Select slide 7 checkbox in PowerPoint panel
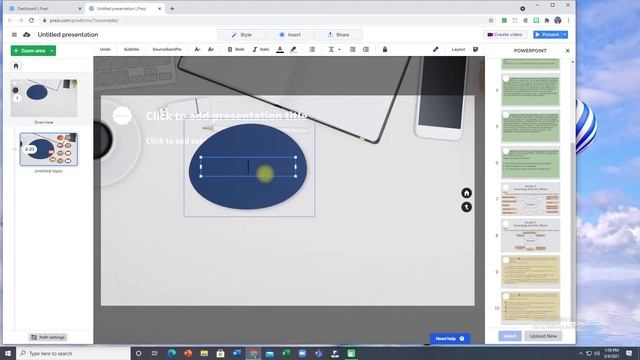 coord(506,187)
